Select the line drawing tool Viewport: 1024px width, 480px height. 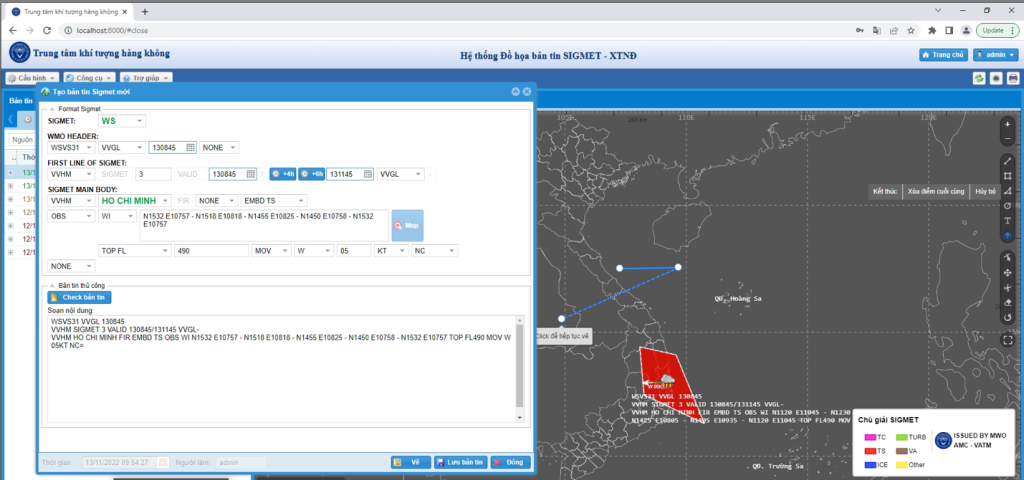pyautogui.click(x=1008, y=161)
